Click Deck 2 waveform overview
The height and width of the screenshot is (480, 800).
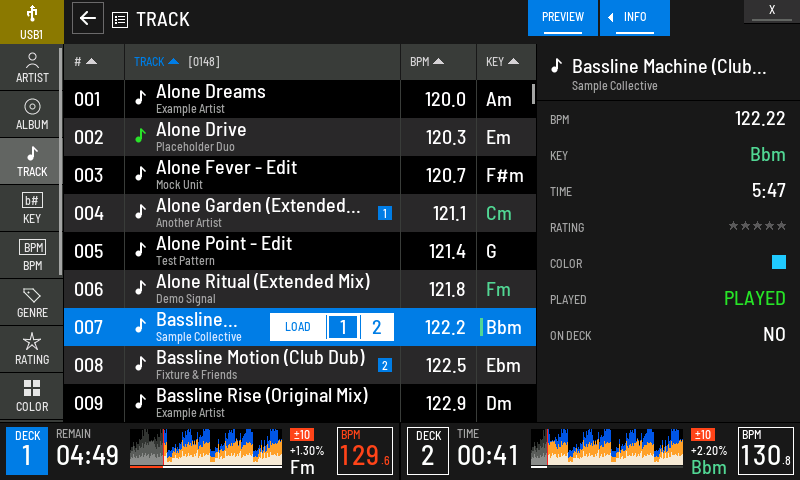coord(607,448)
